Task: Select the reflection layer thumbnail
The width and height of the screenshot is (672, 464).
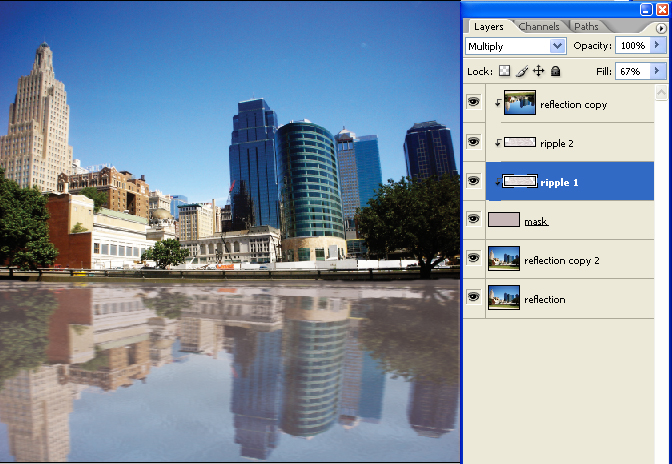Action: pos(504,297)
